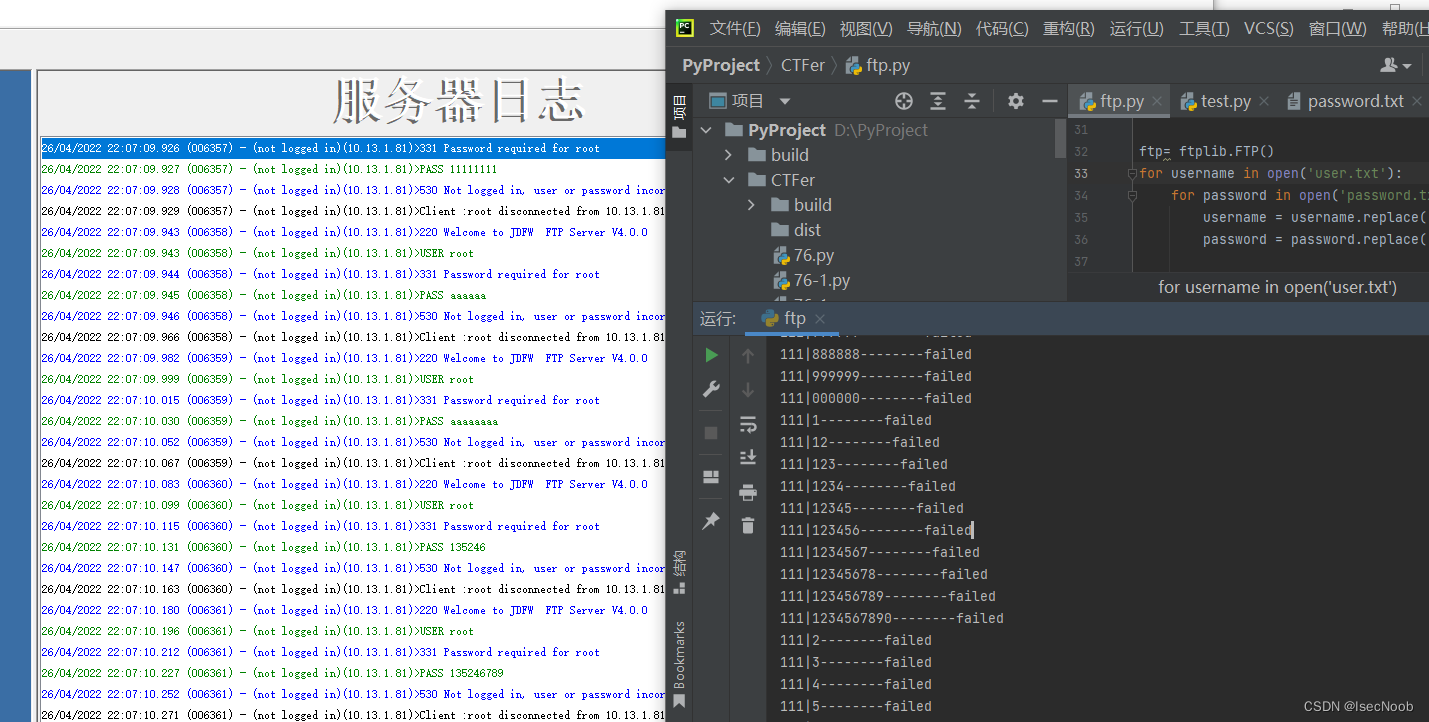
Task: Open the 编辑(E) menu
Action: [801, 28]
